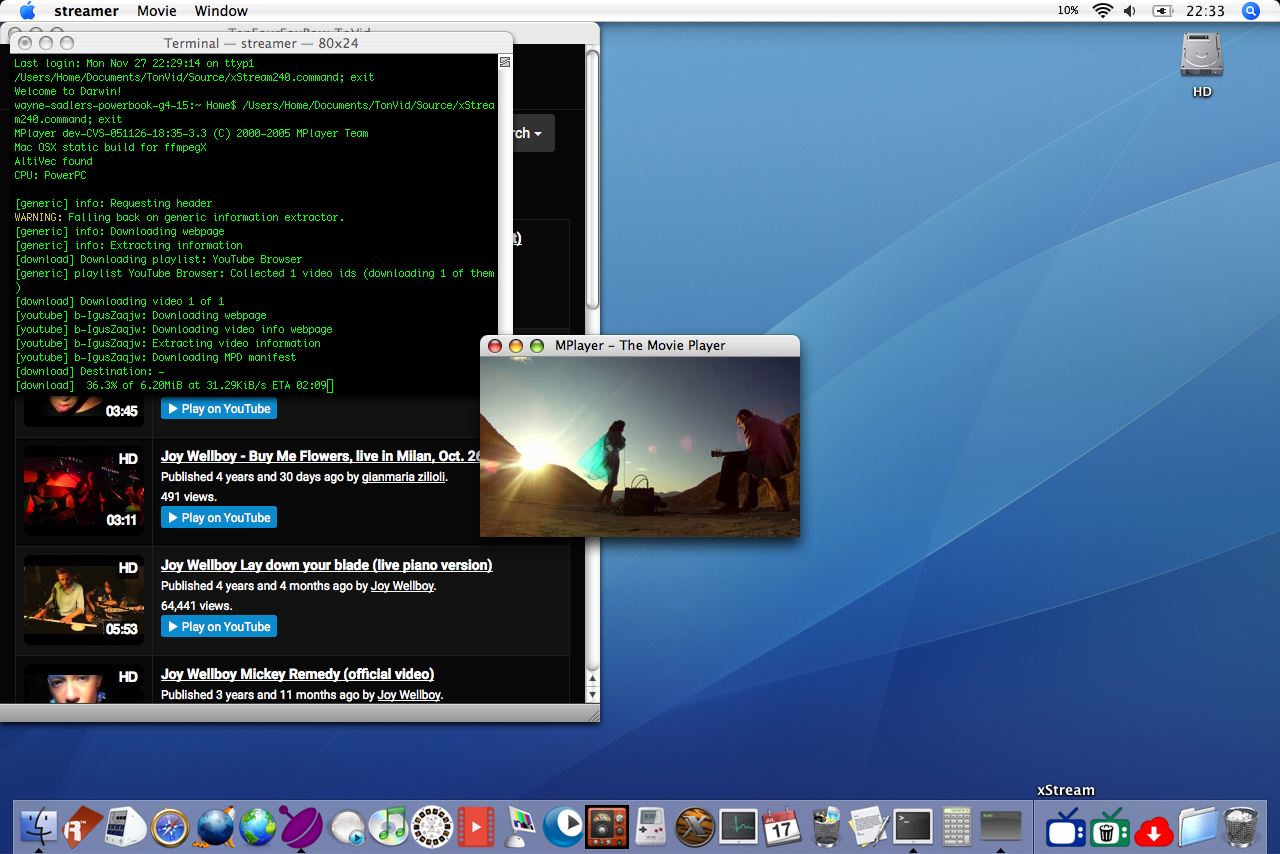Image resolution: width=1280 pixels, height=854 pixels.
Task: Open the X11 dock icon
Action: (694, 826)
